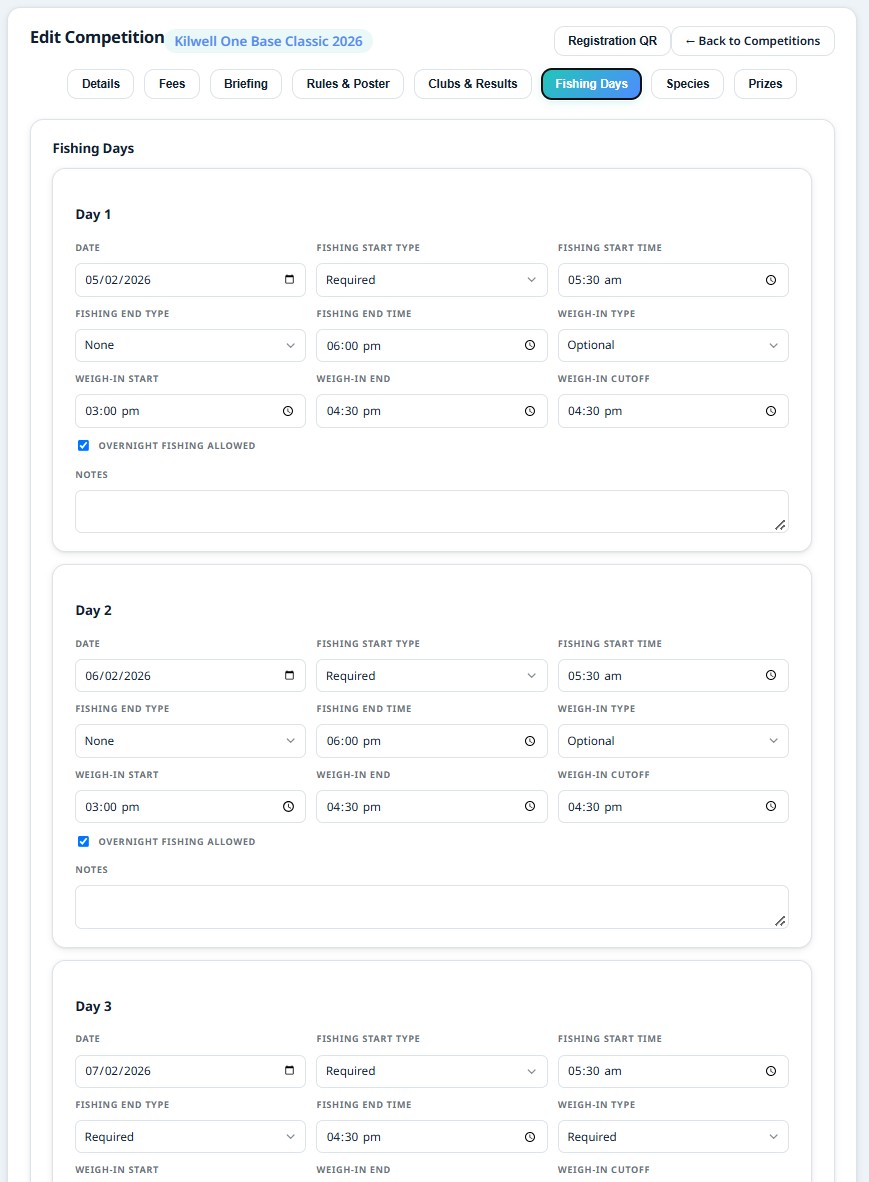This screenshot has width=869, height=1182.
Task: Open Day 3 Fishing Start Type dropdown
Action: (431, 1071)
